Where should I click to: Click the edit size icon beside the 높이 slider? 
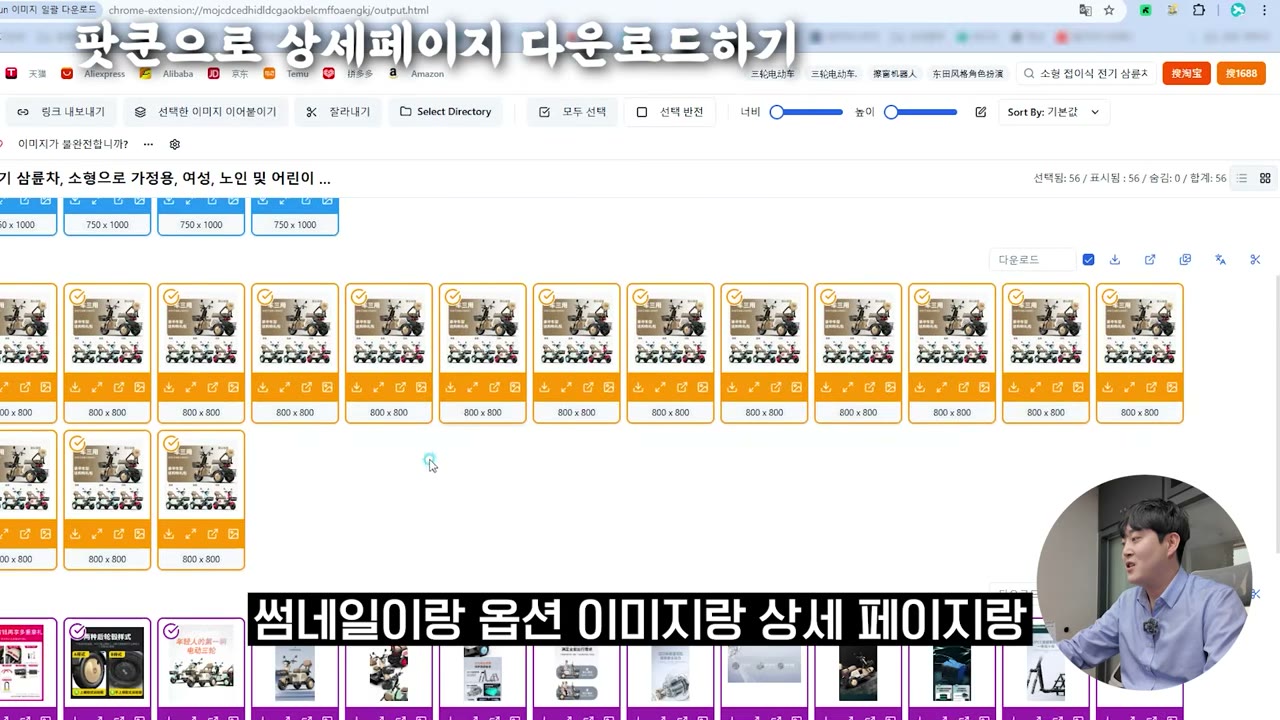(981, 112)
